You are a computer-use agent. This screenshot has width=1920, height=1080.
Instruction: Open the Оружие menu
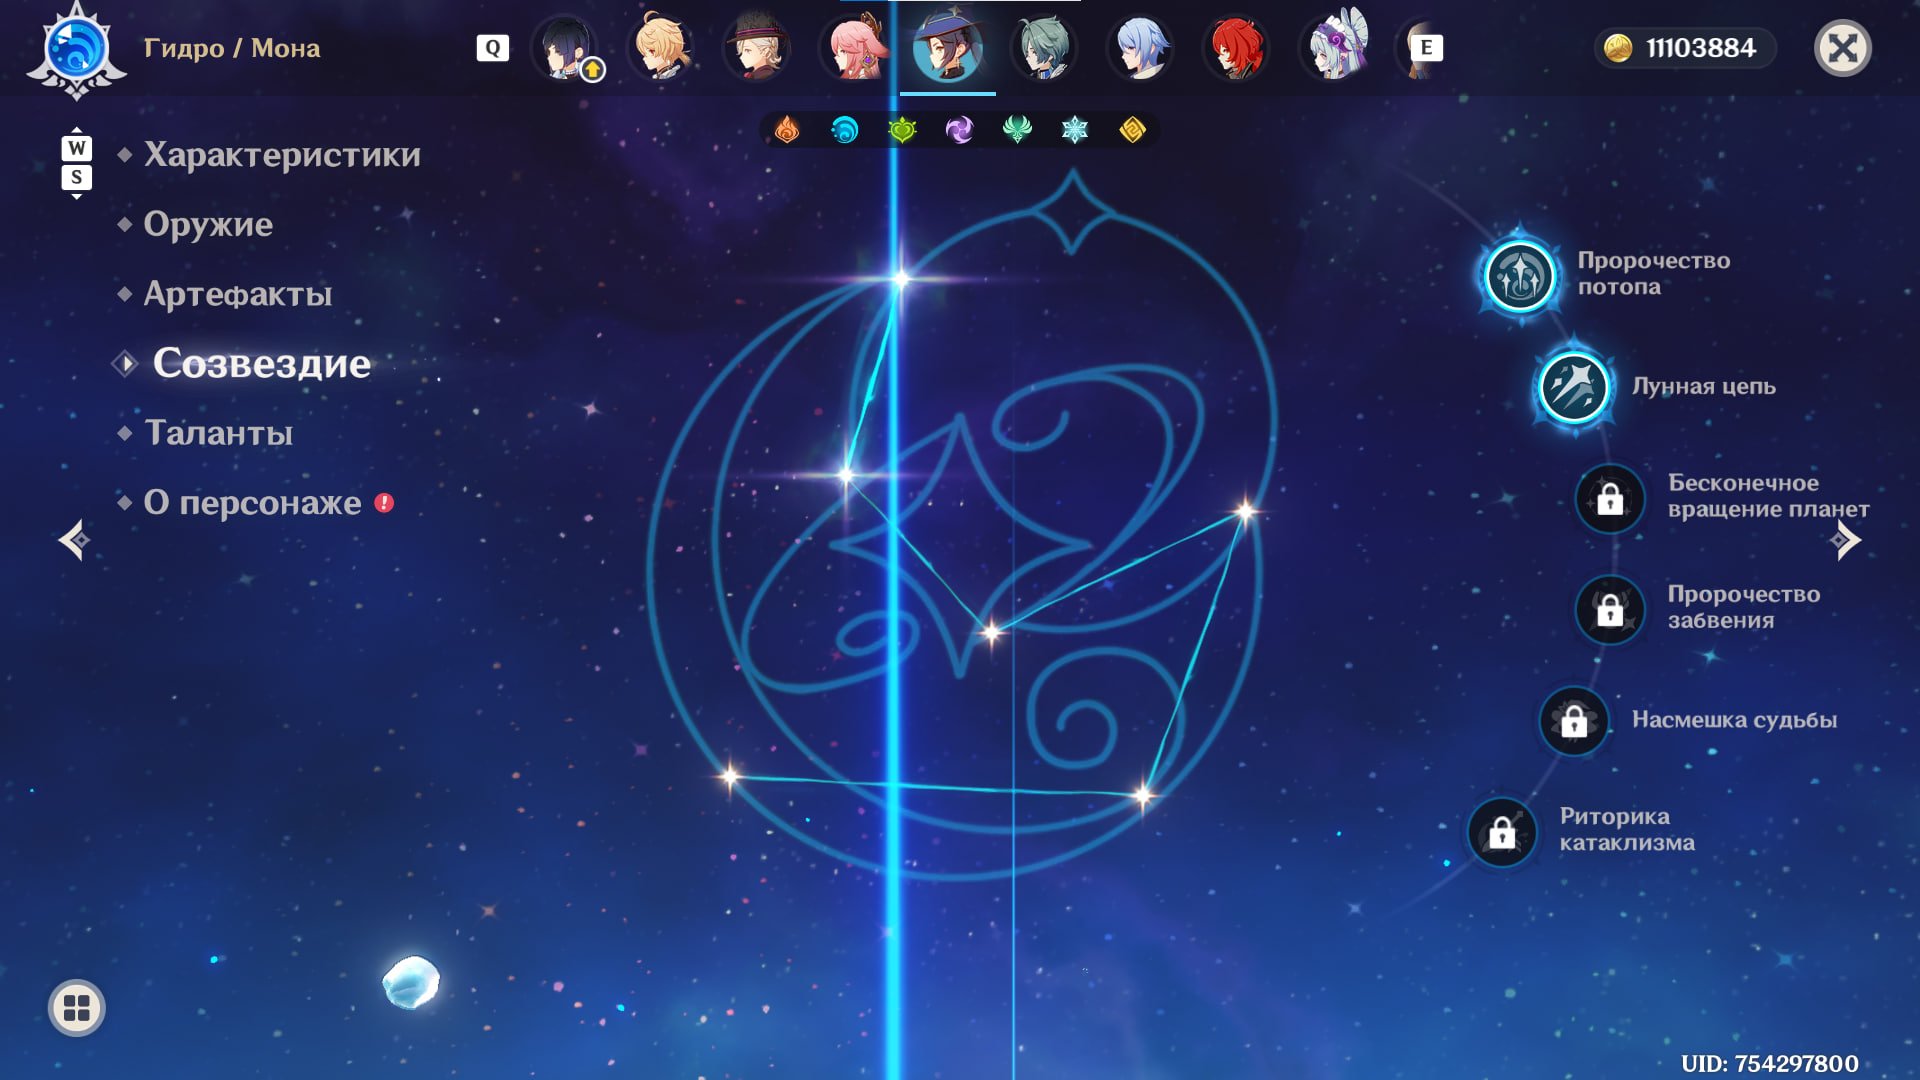pyautogui.click(x=208, y=224)
